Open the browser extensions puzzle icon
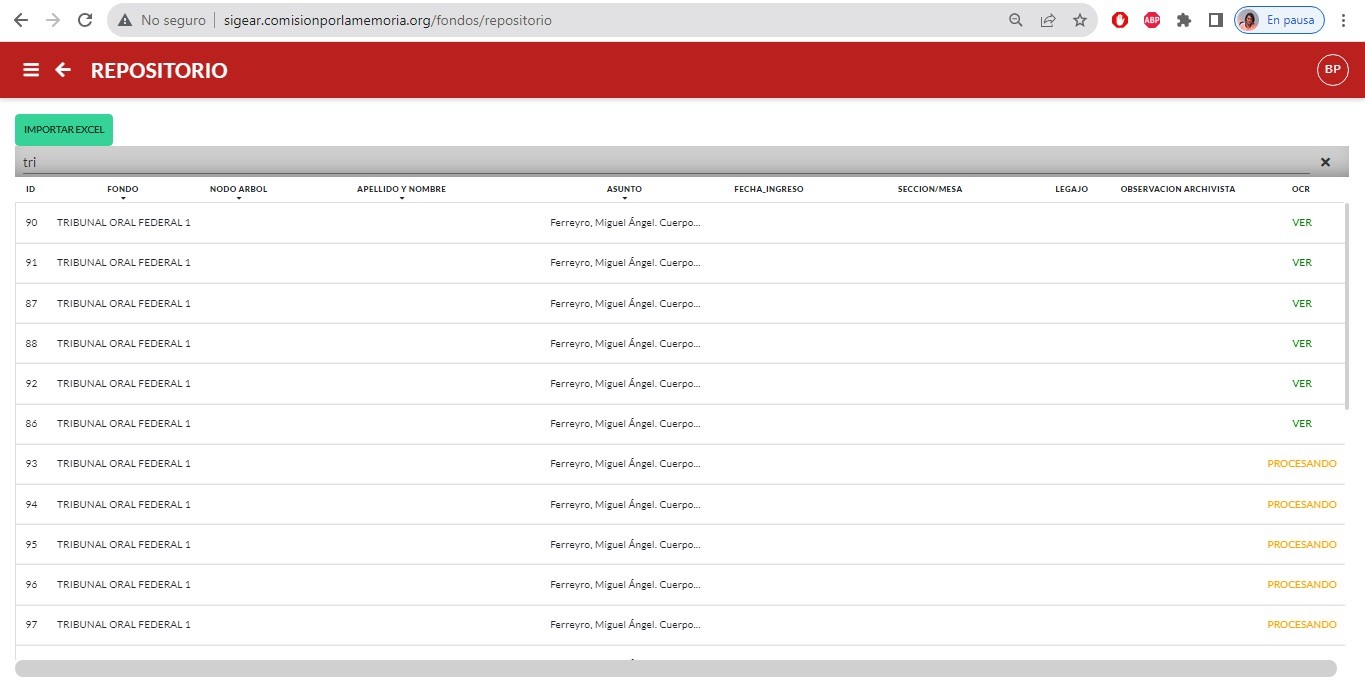Viewport: 1365px width, 689px height. click(1184, 20)
